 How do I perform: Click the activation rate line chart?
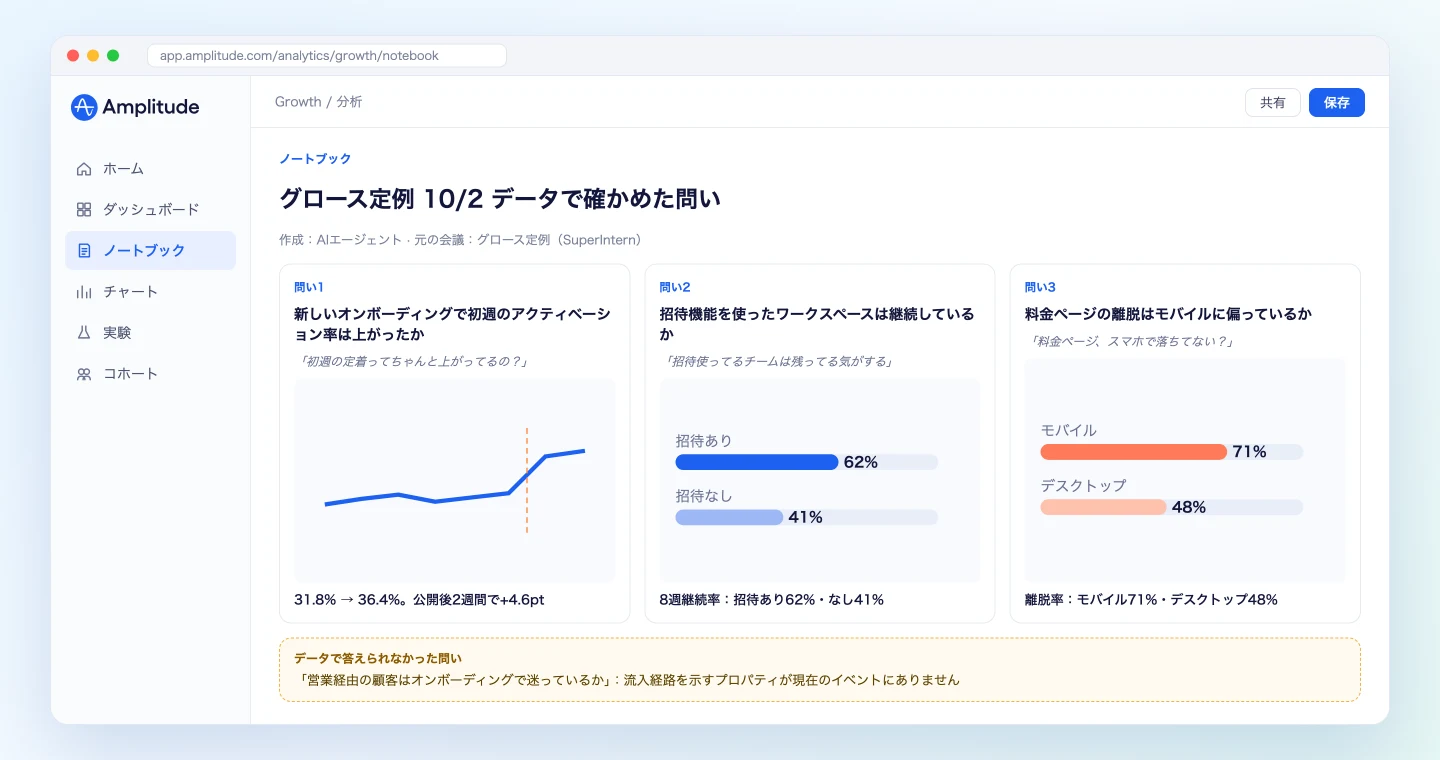(455, 480)
